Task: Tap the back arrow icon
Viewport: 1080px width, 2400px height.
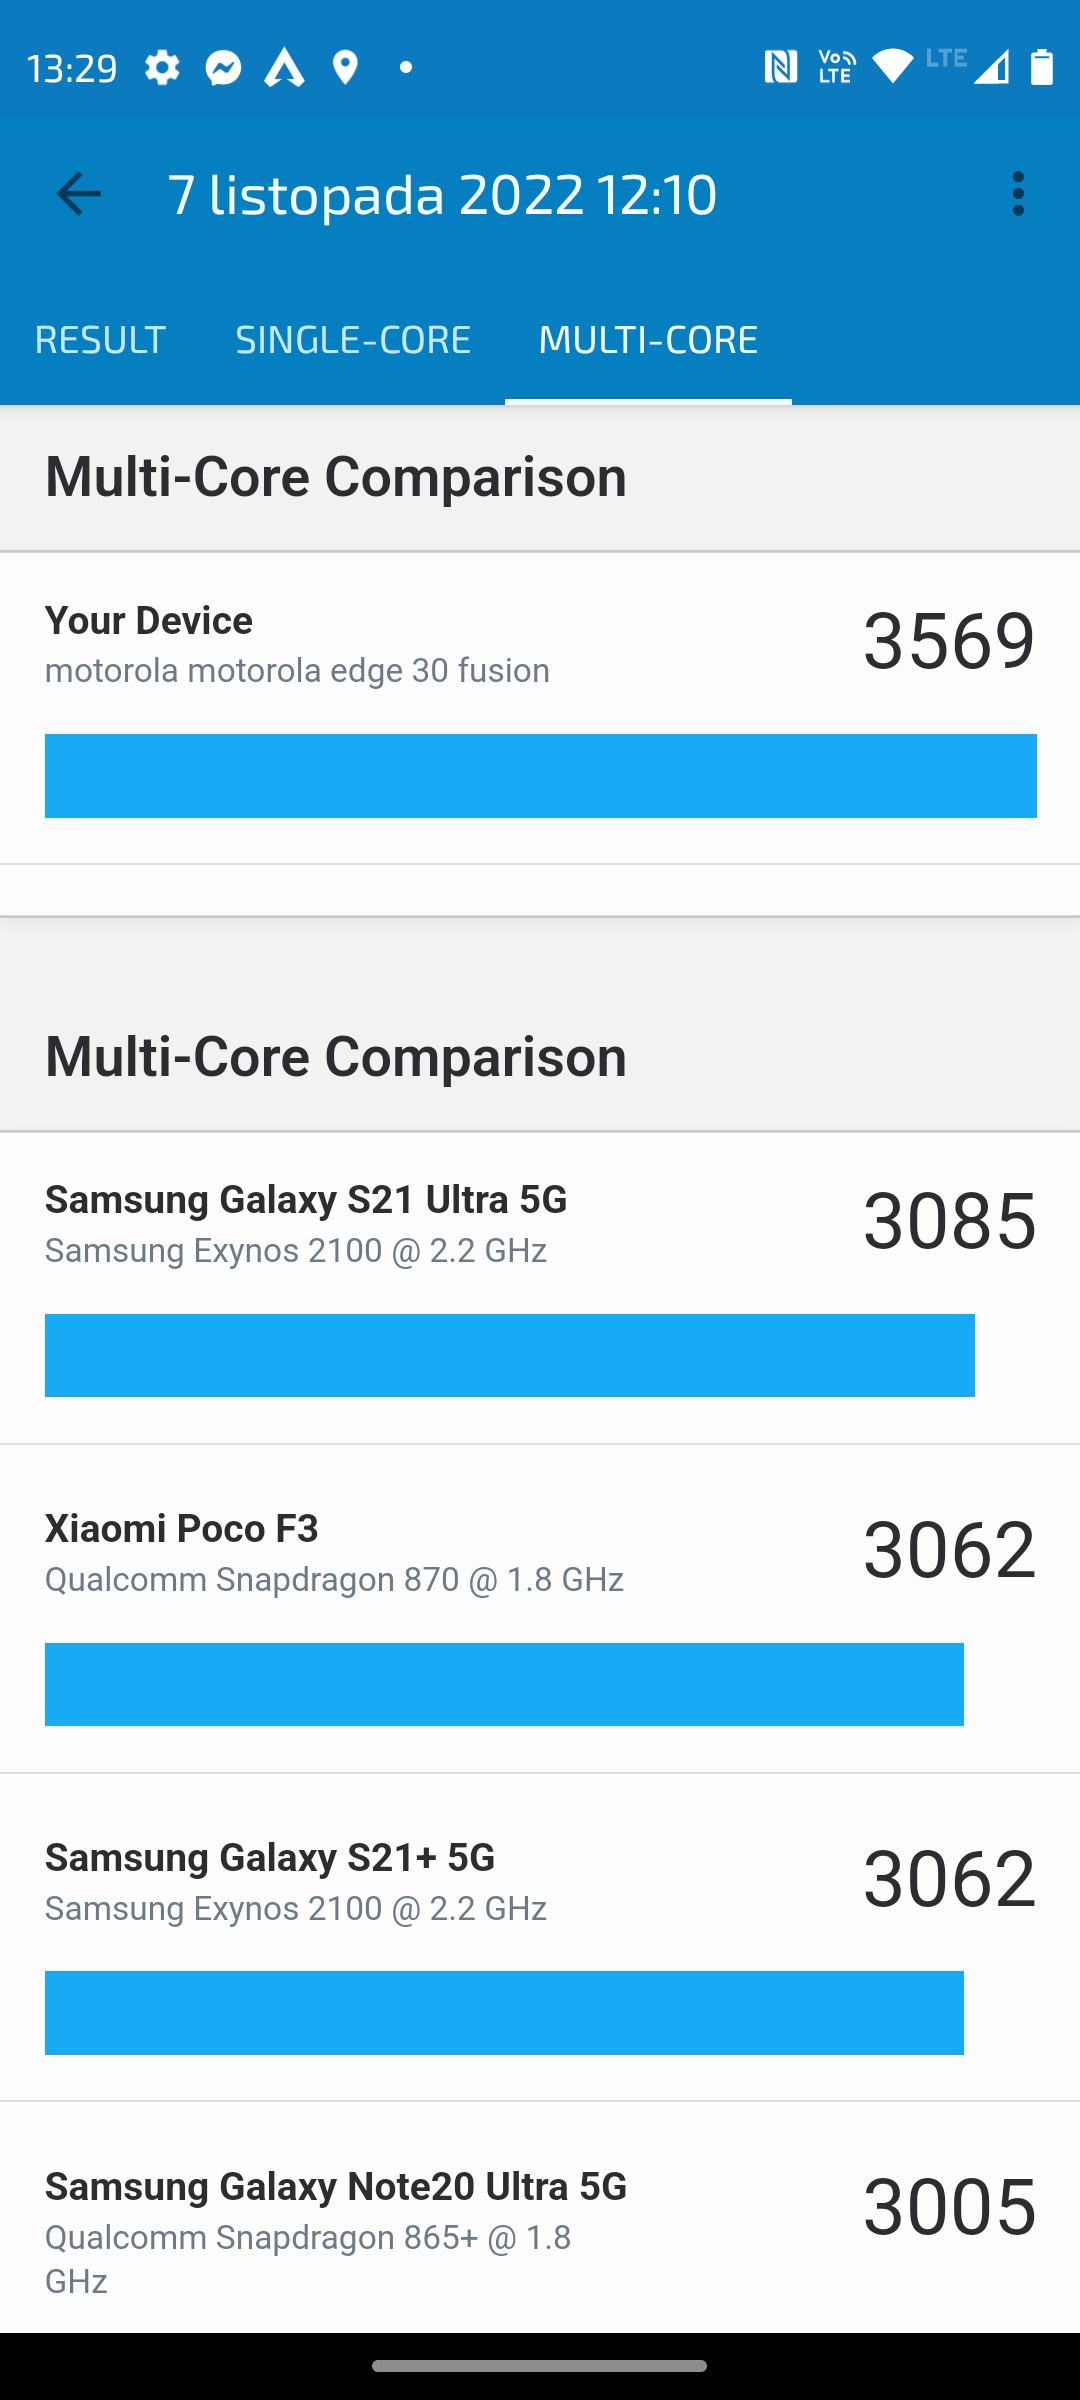Action: [x=78, y=193]
